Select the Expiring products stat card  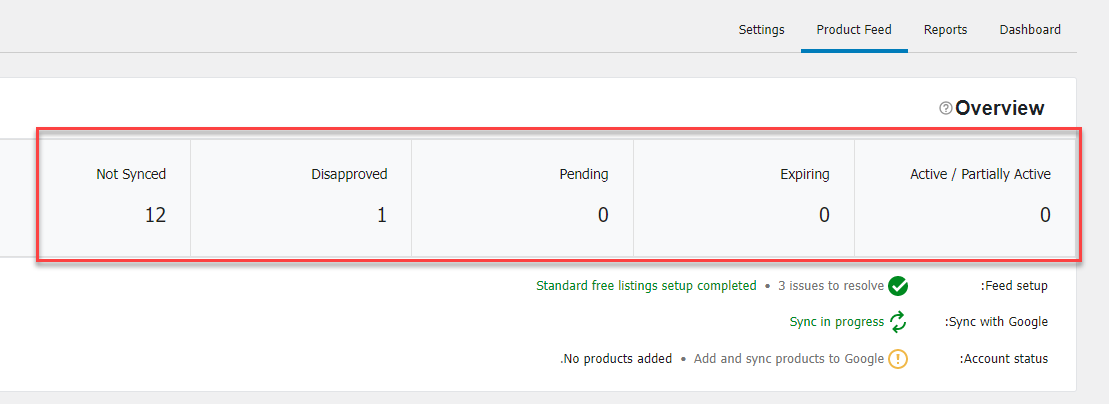tap(744, 198)
